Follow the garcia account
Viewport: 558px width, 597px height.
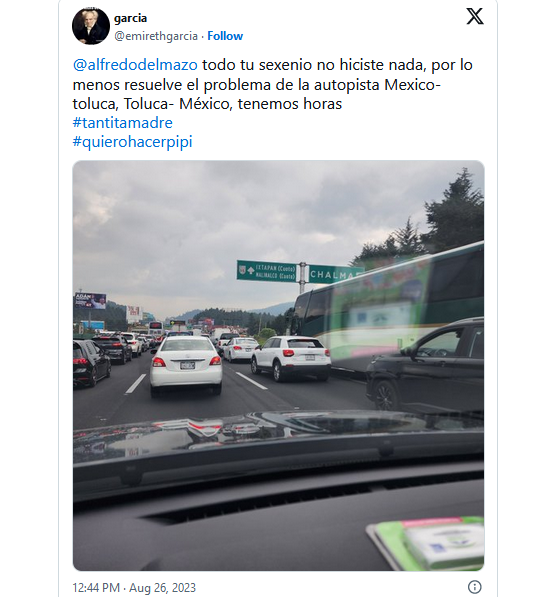point(225,36)
